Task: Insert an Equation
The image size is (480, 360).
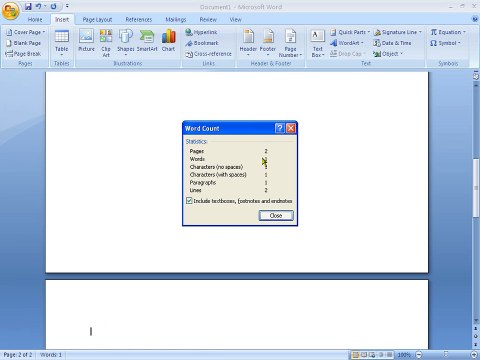Action: pyautogui.click(x=448, y=32)
